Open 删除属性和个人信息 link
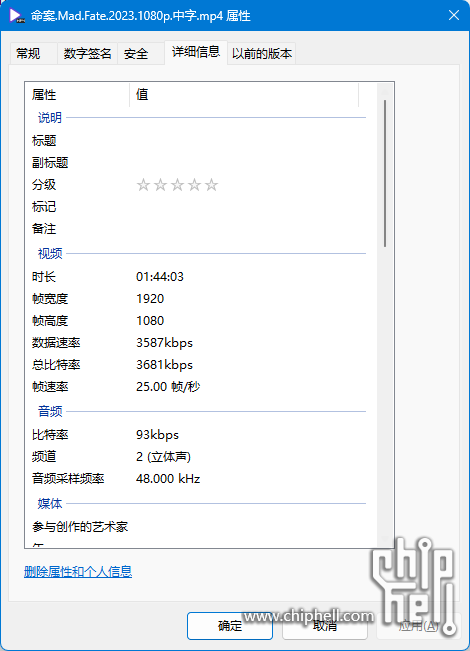 coord(78,572)
